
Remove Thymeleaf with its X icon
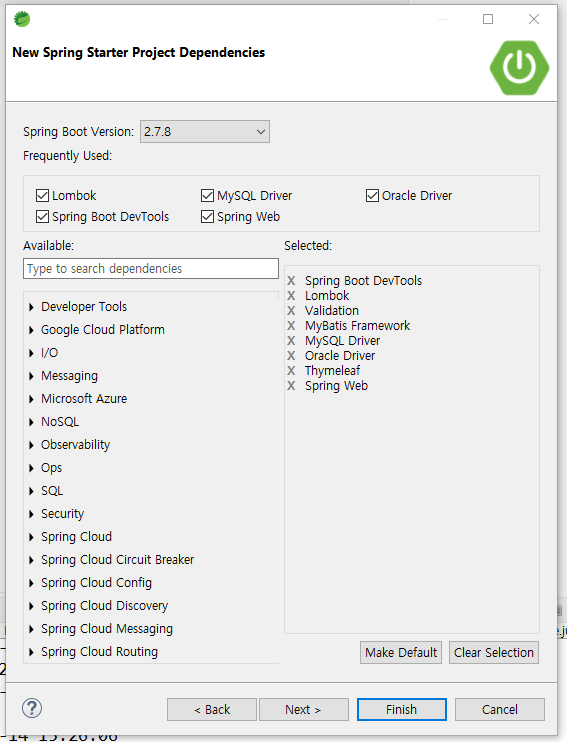291,371
